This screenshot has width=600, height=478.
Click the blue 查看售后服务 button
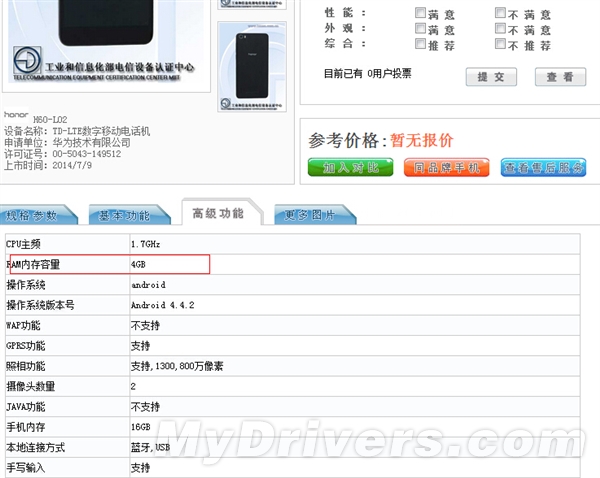[x=543, y=167]
